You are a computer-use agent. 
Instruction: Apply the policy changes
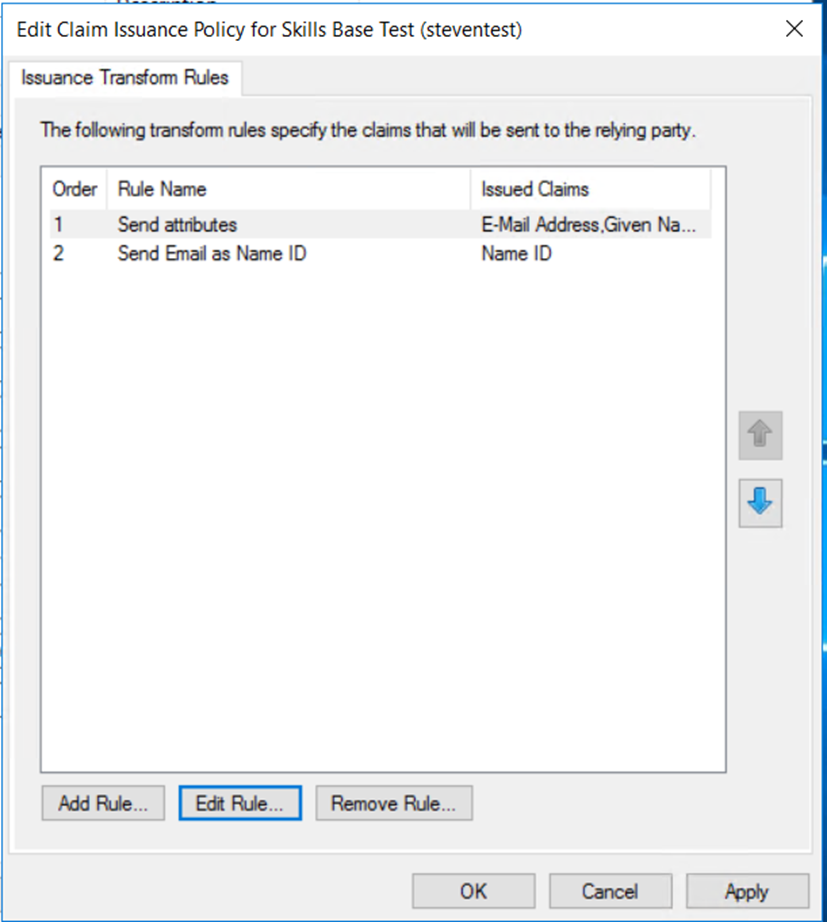(x=747, y=891)
